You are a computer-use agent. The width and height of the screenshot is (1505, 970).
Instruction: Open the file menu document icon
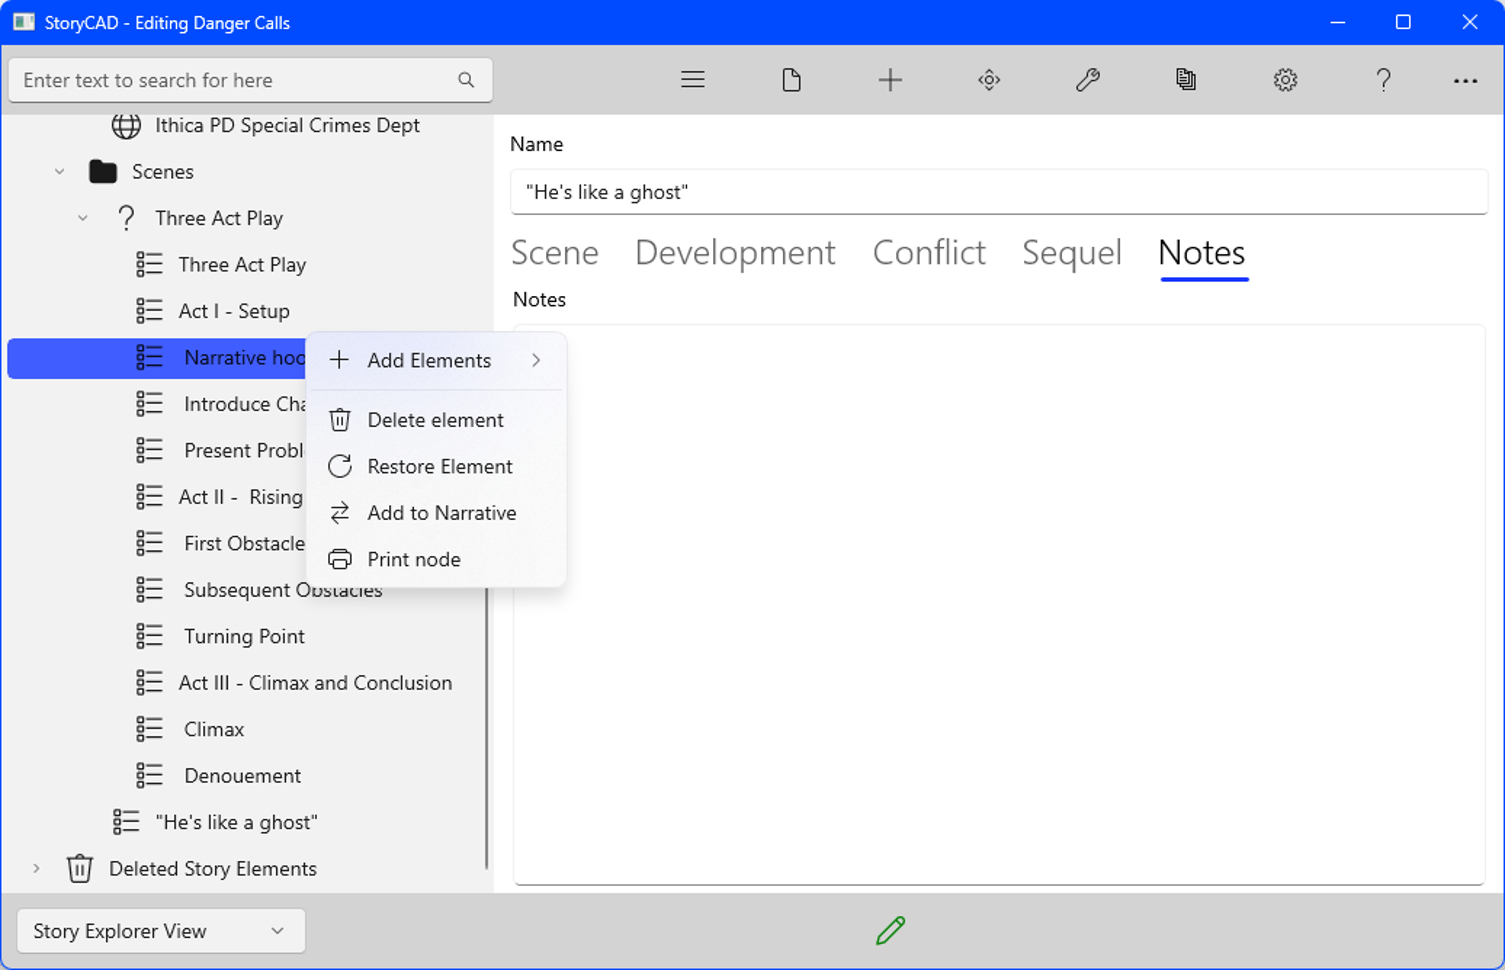point(791,80)
